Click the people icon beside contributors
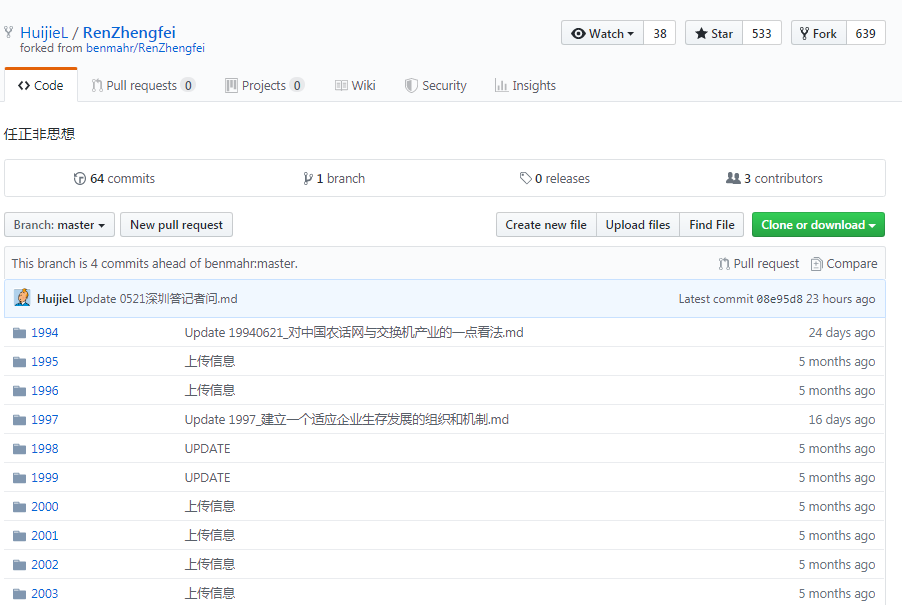Screen dimensions: 902x605 click(733, 178)
